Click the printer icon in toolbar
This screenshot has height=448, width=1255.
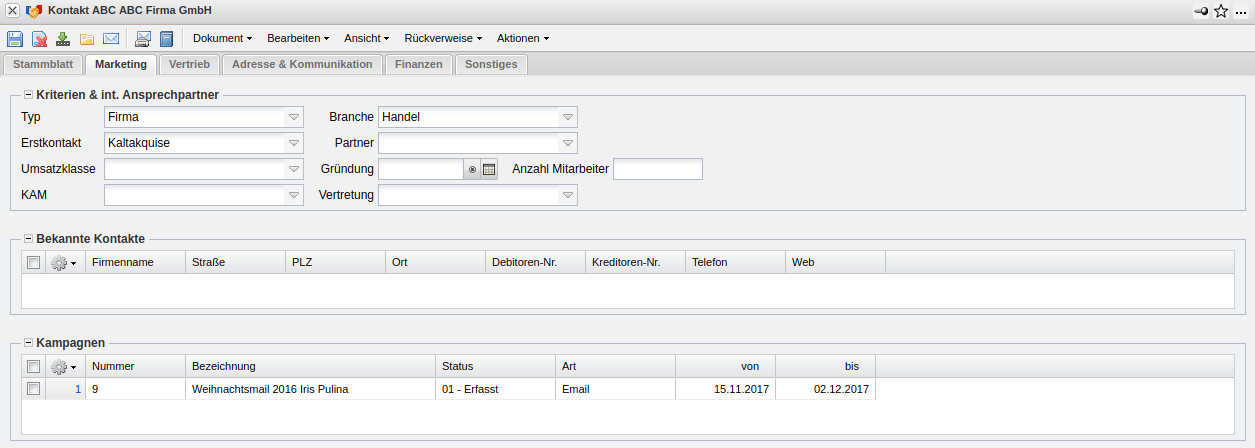[143, 39]
